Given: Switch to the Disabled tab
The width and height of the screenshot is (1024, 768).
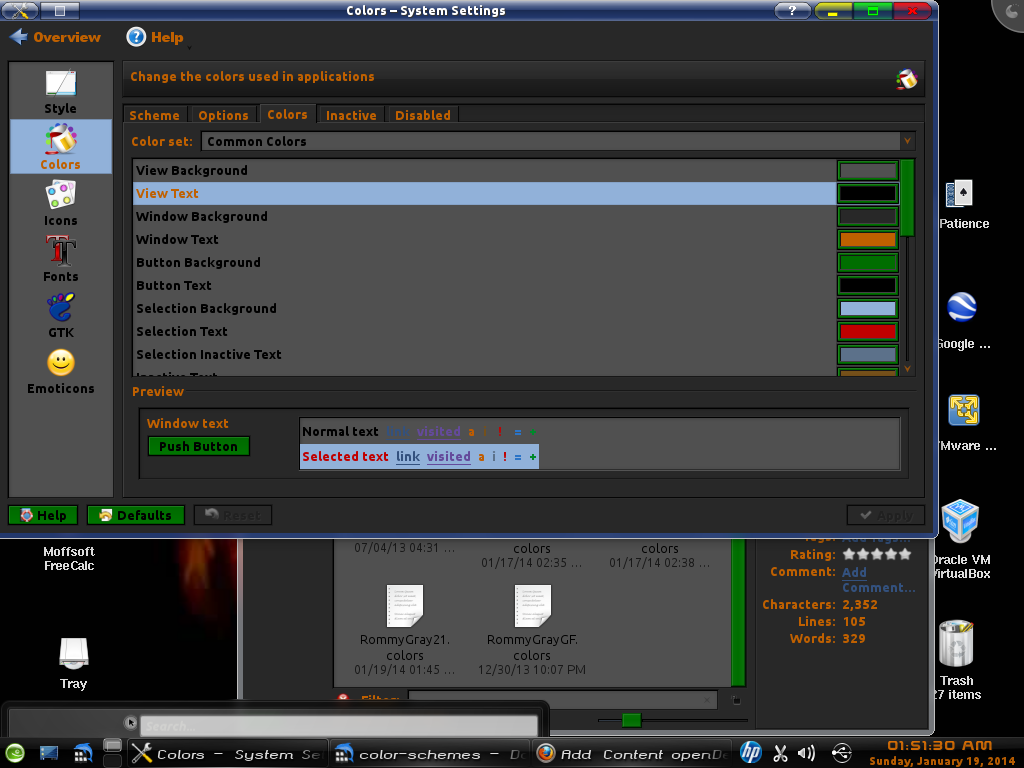Looking at the screenshot, I should click(423, 115).
